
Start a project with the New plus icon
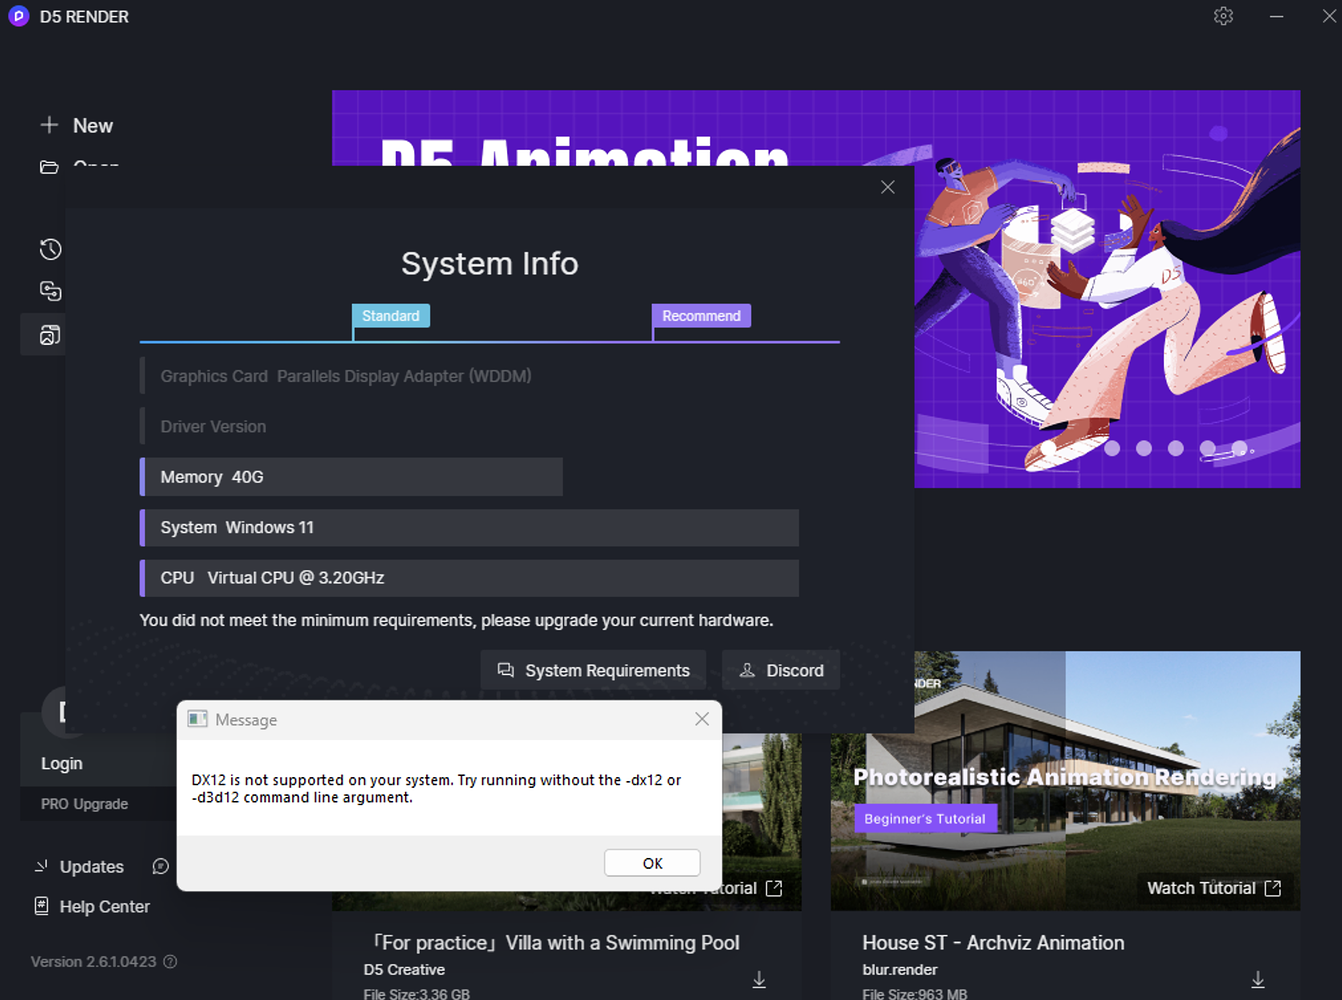tap(49, 125)
